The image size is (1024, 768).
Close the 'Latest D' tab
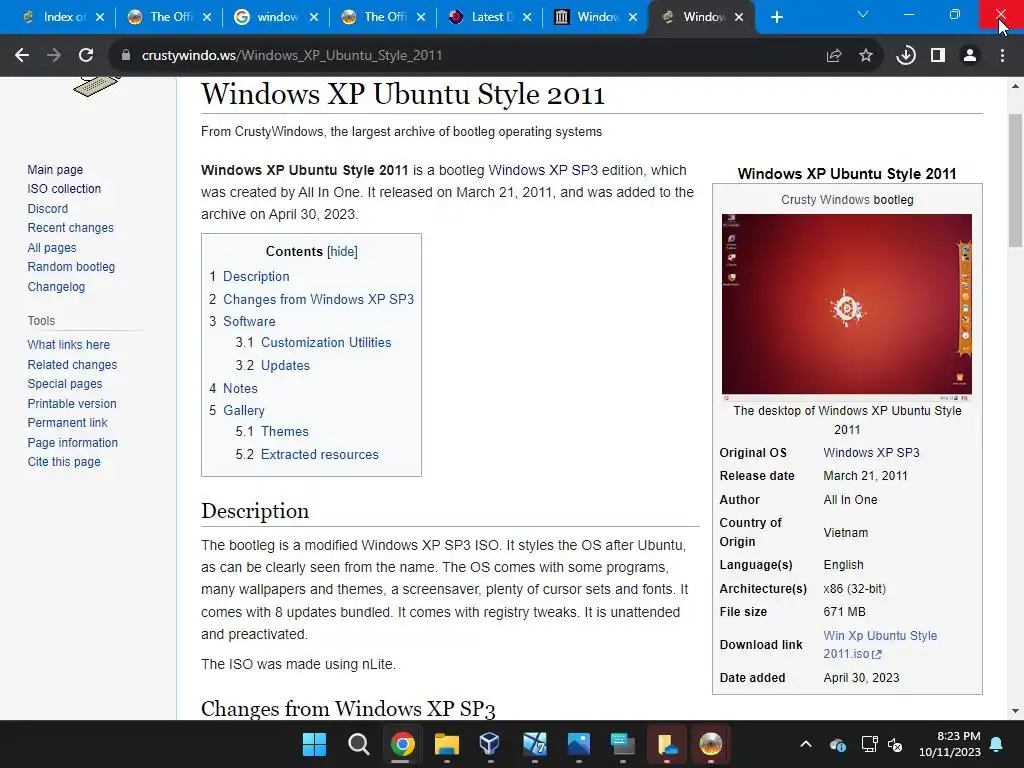(527, 17)
